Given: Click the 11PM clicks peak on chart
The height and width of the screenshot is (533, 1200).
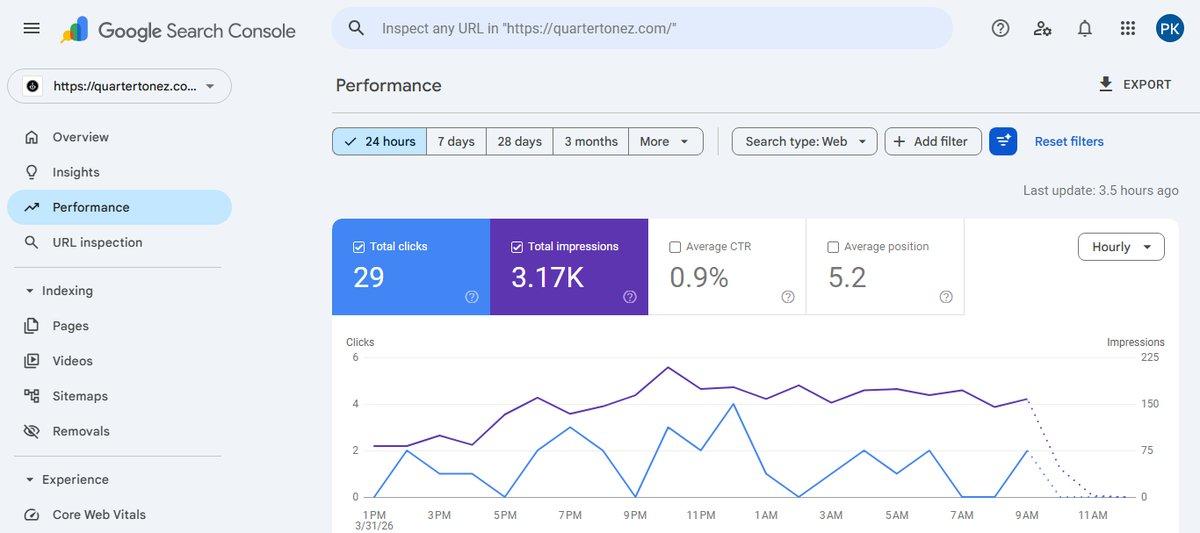Looking at the screenshot, I should tap(733, 404).
